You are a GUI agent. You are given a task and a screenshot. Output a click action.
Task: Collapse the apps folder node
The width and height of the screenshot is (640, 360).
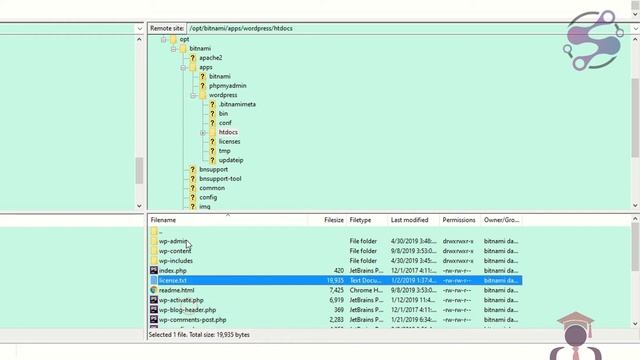[183, 68]
